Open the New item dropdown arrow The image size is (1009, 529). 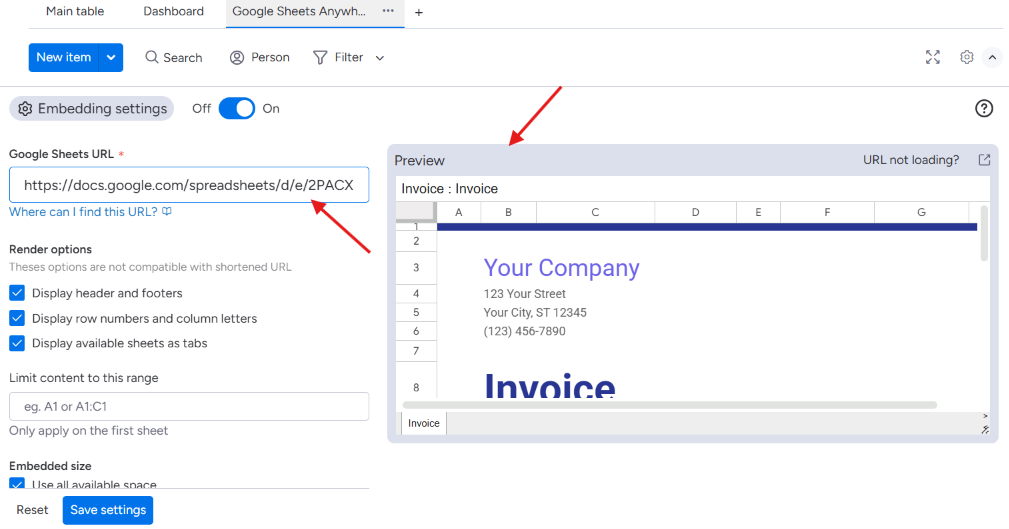tap(111, 57)
